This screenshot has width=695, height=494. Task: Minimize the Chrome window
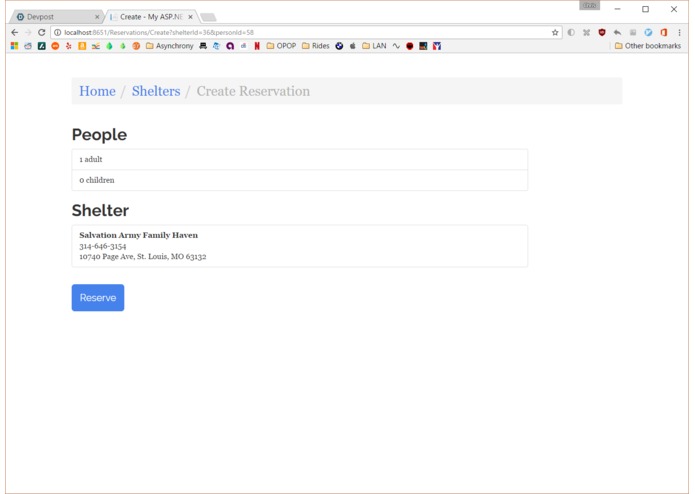(x=617, y=9)
